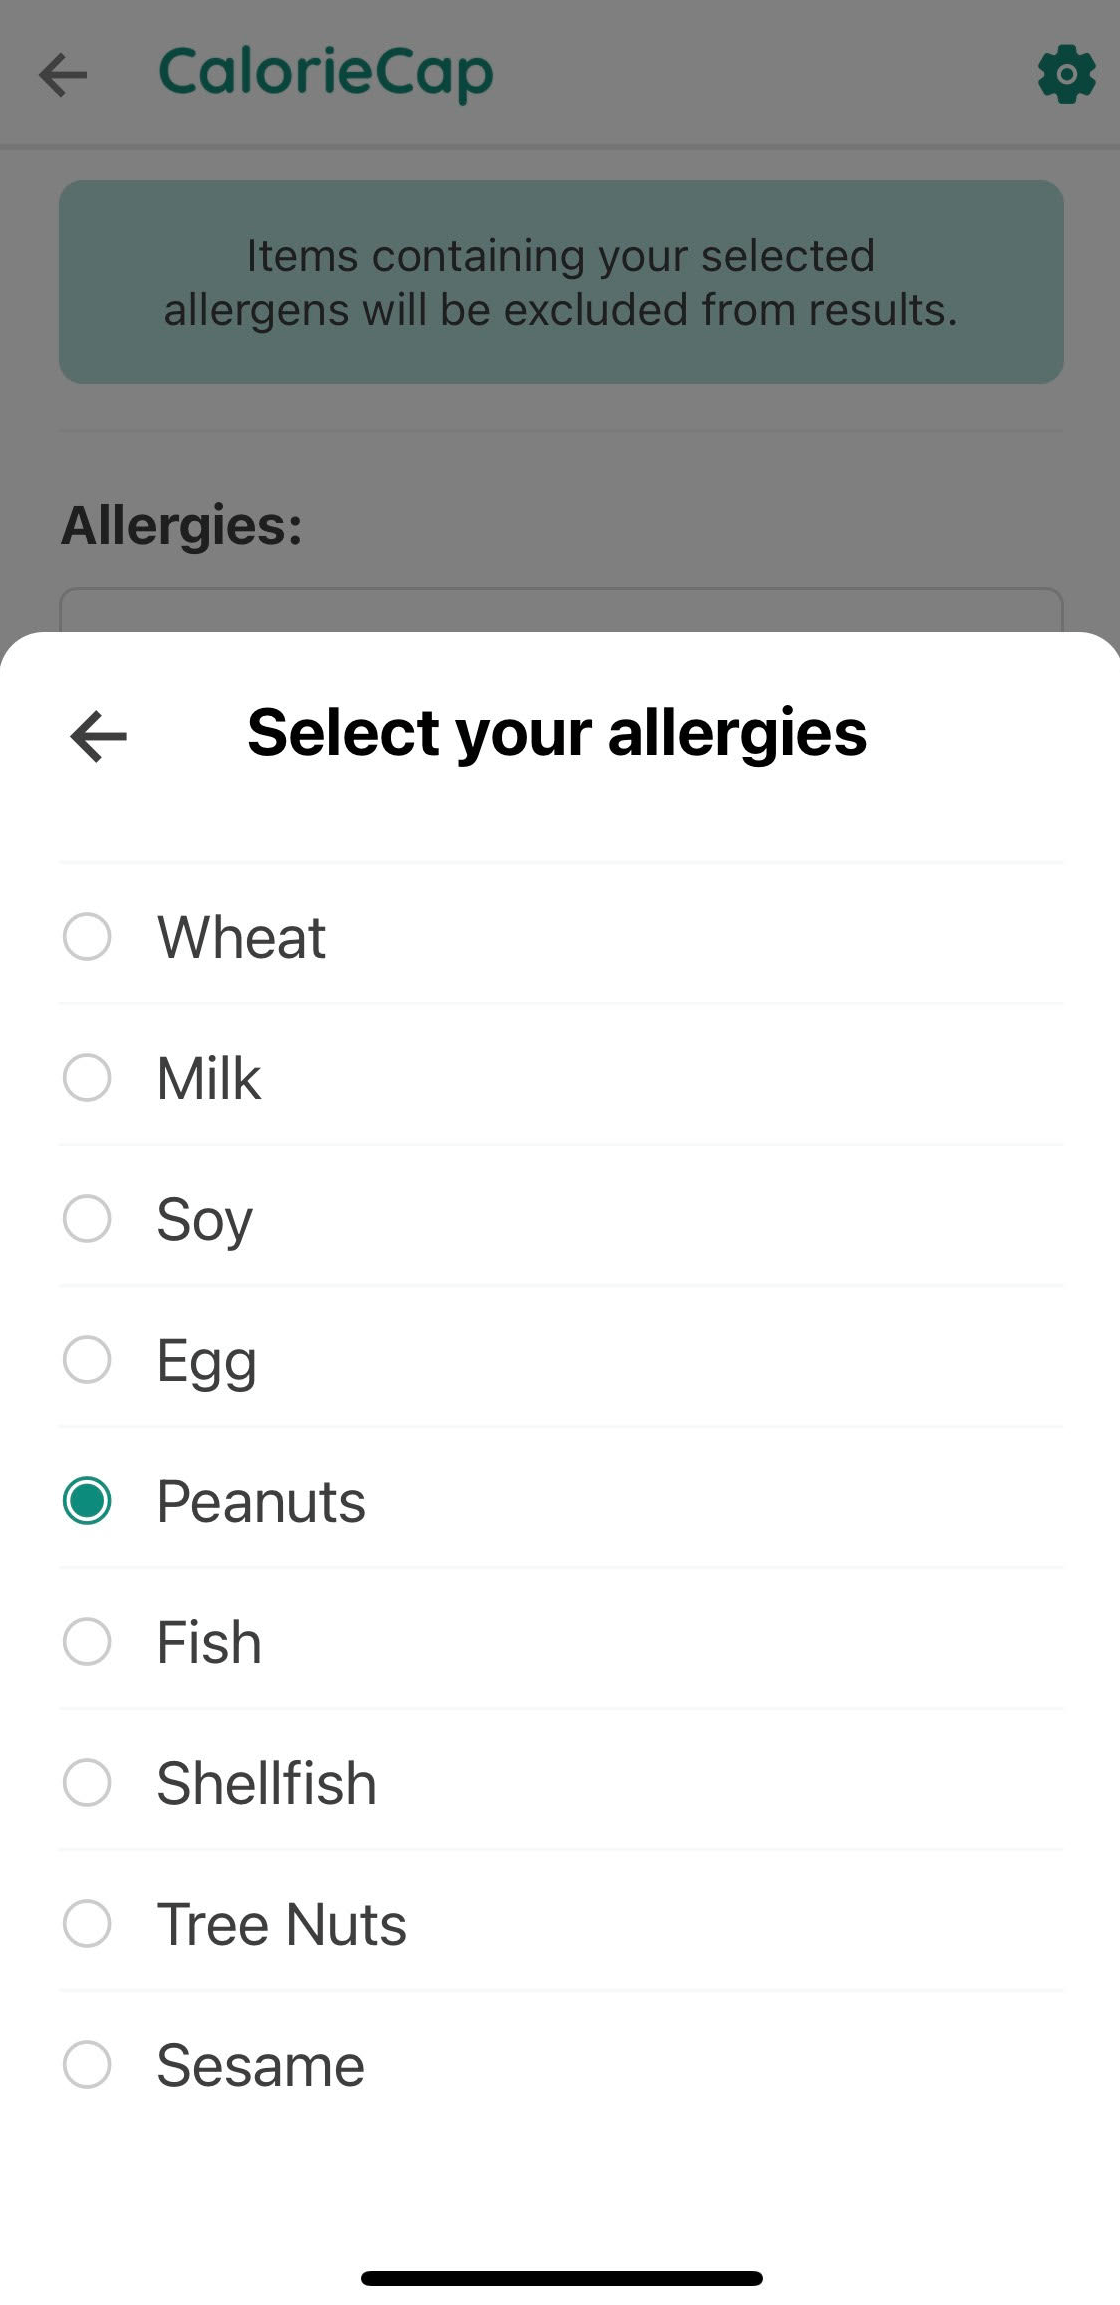
Task: Select the Fish radio button
Action: 87,1642
